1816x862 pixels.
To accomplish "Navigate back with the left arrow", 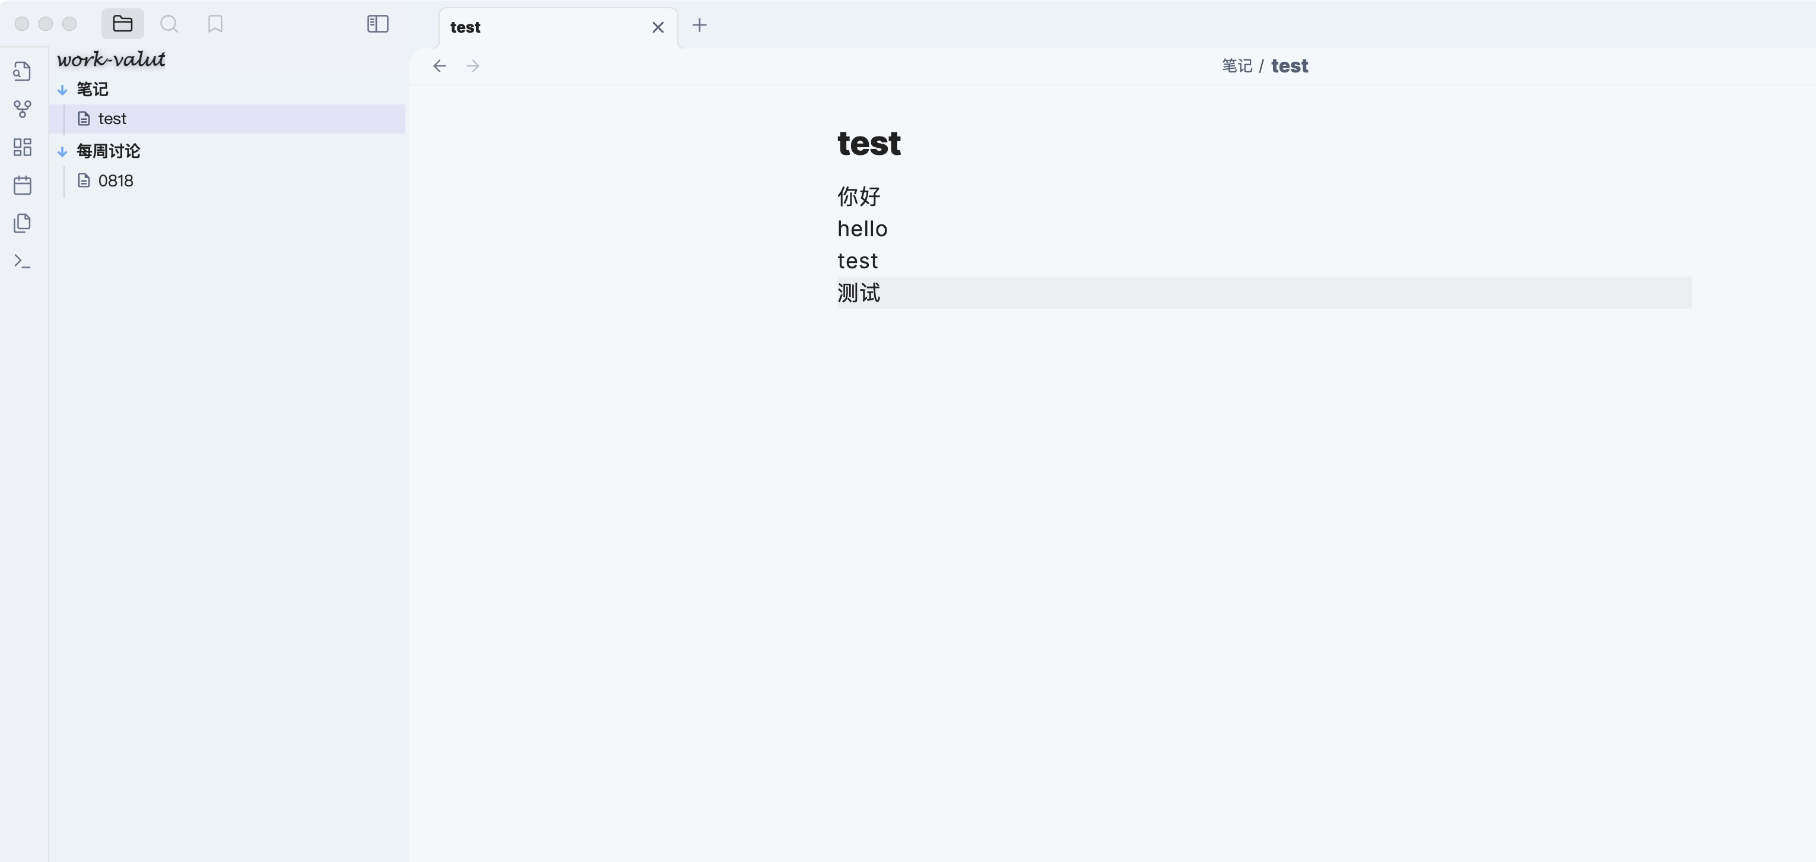I will tap(440, 66).
